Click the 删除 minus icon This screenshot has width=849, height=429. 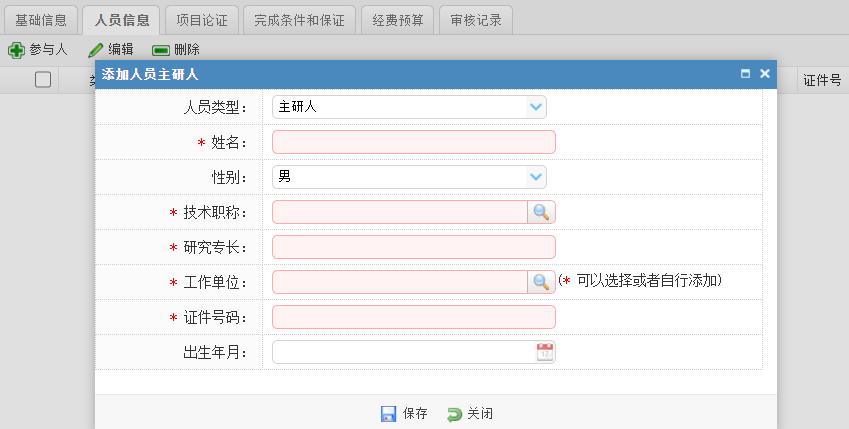point(160,49)
